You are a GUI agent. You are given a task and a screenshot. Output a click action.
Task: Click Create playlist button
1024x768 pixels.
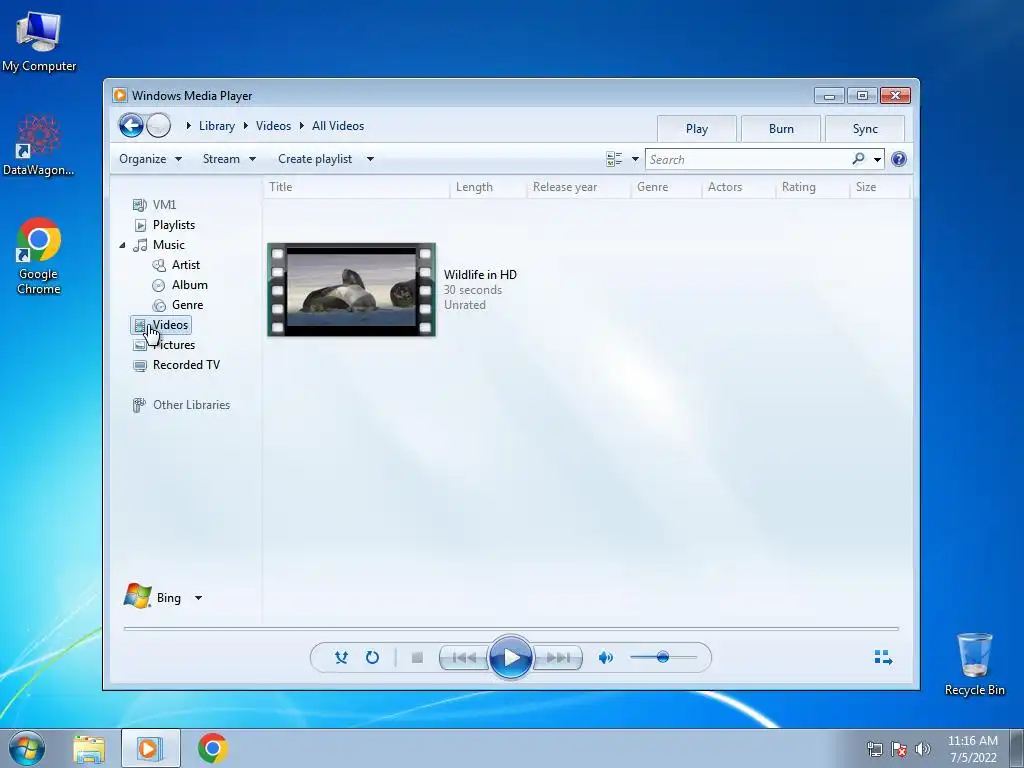click(315, 159)
